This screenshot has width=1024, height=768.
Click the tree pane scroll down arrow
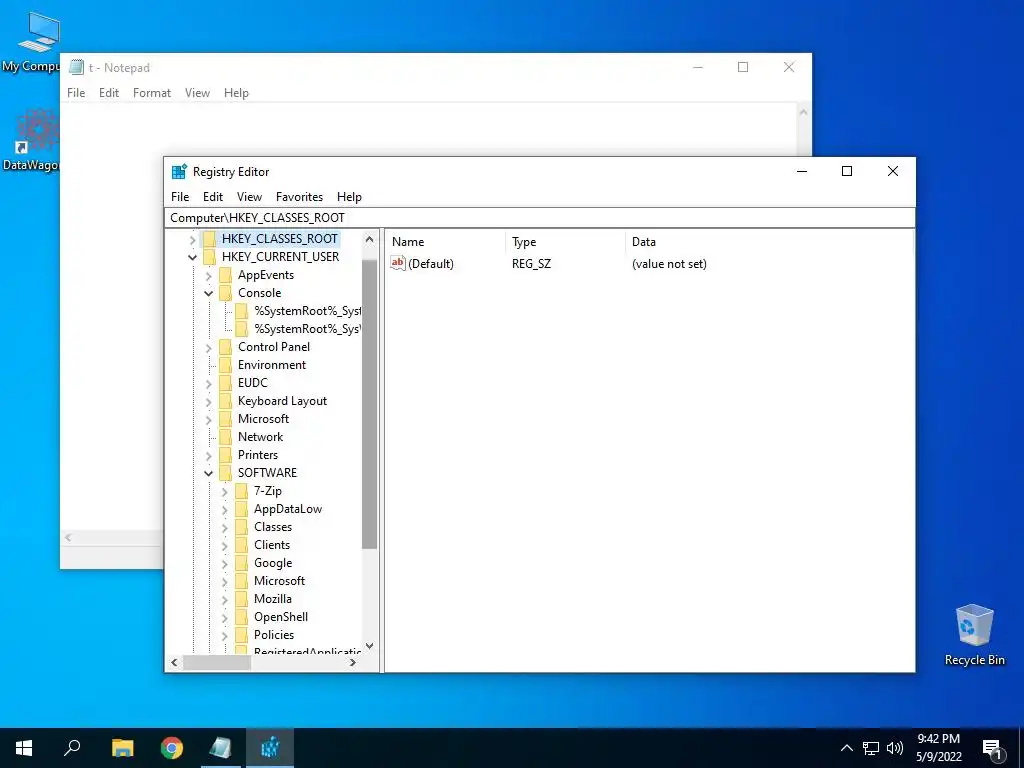tap(370, 646)
